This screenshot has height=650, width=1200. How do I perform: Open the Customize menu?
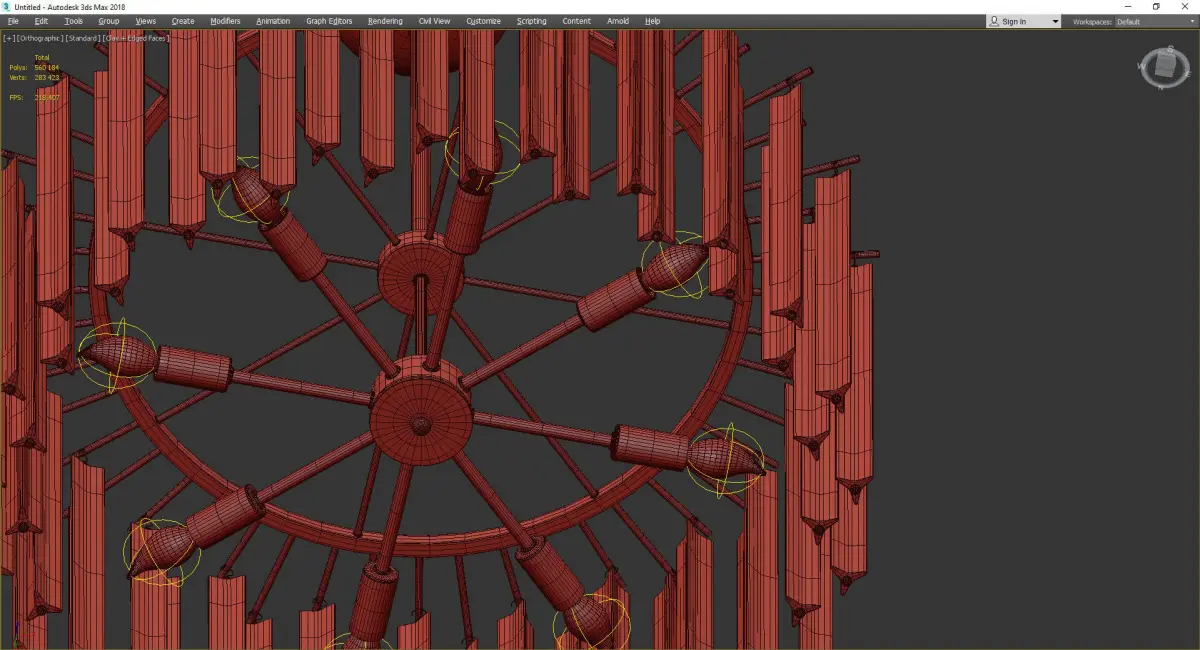point(484,21)
